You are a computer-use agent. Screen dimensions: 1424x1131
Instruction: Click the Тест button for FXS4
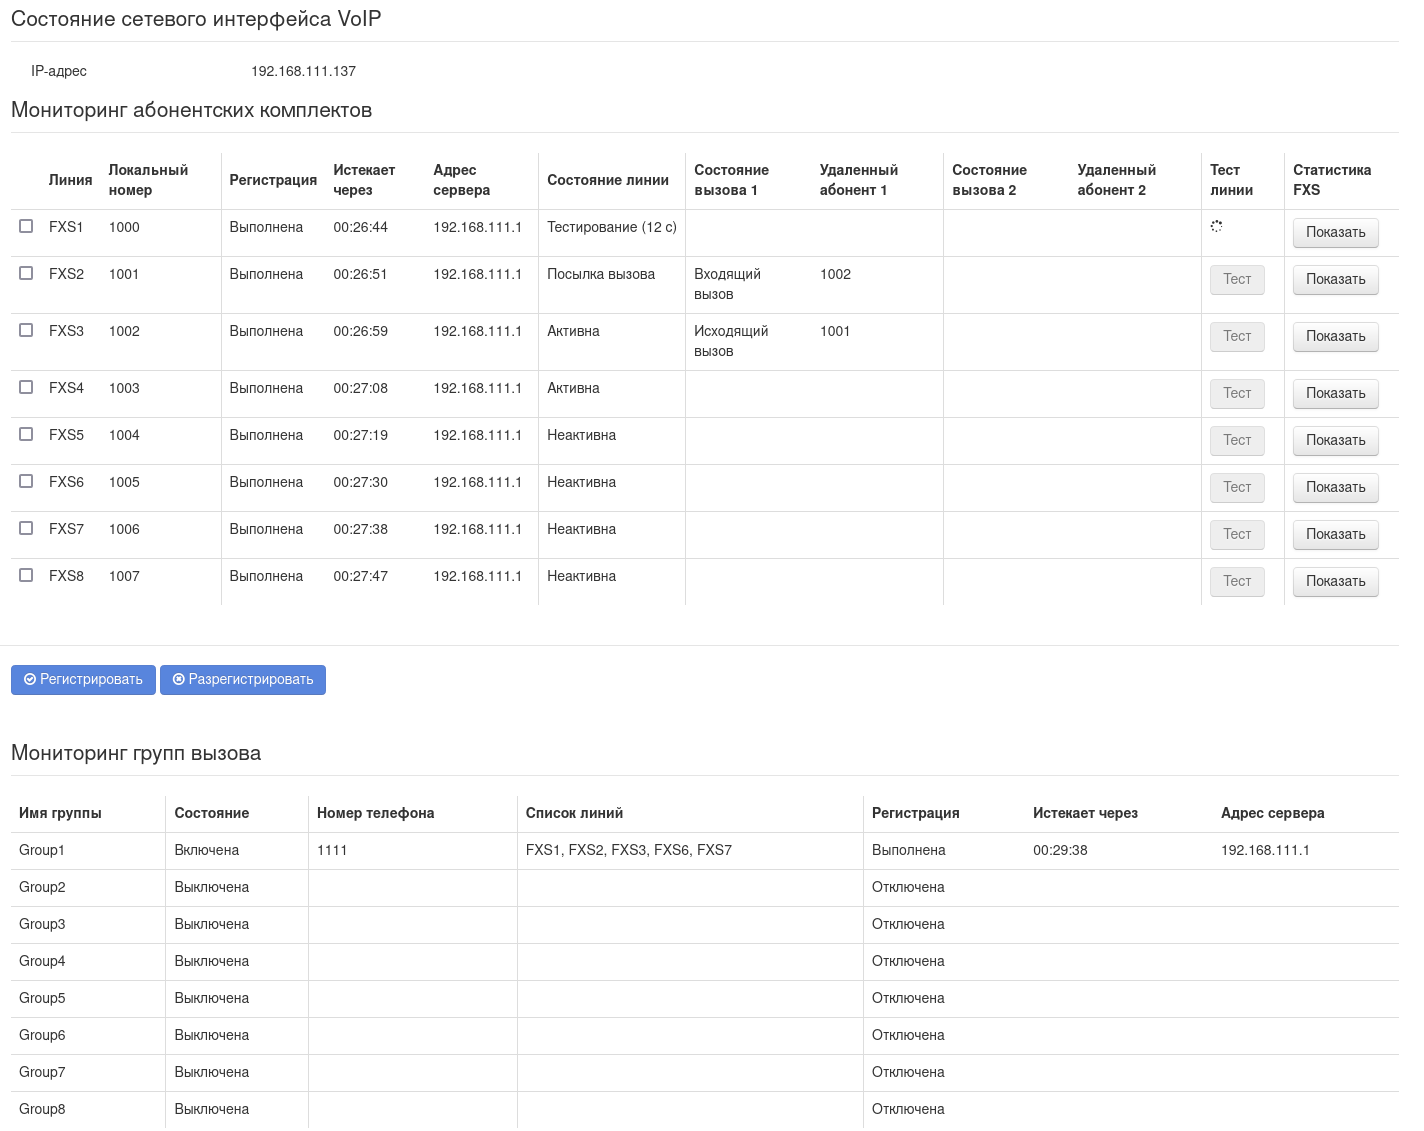coord(1237,393)
